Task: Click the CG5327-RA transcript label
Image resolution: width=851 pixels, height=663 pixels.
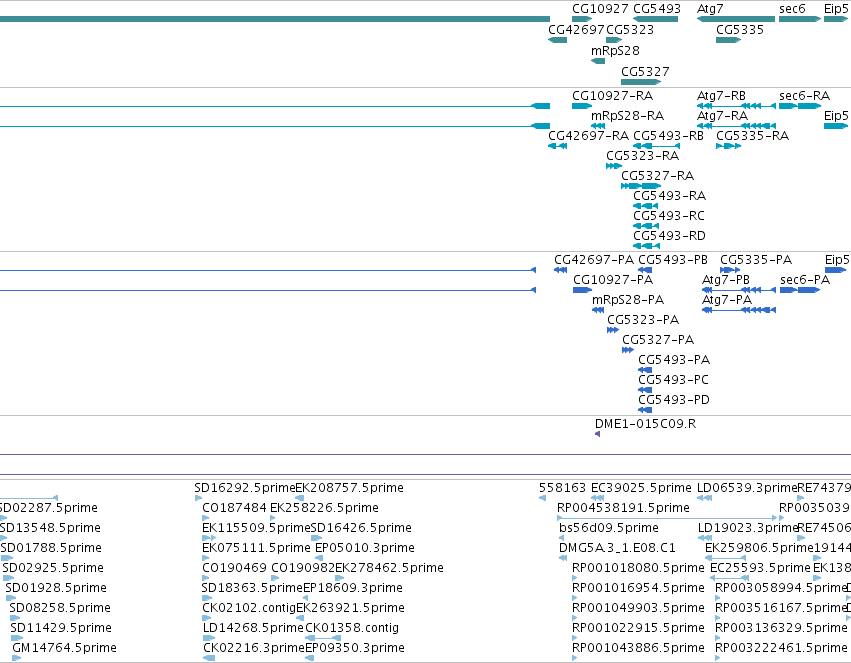Action: point(658,176)
